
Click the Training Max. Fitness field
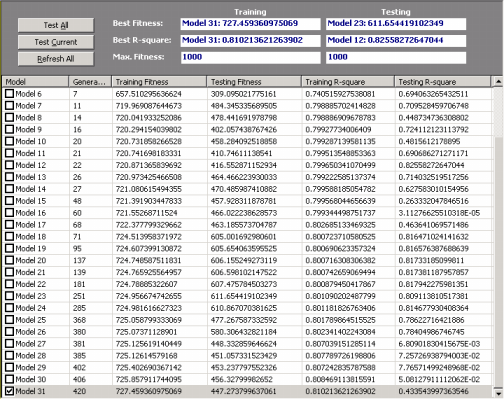pos(250,57)
